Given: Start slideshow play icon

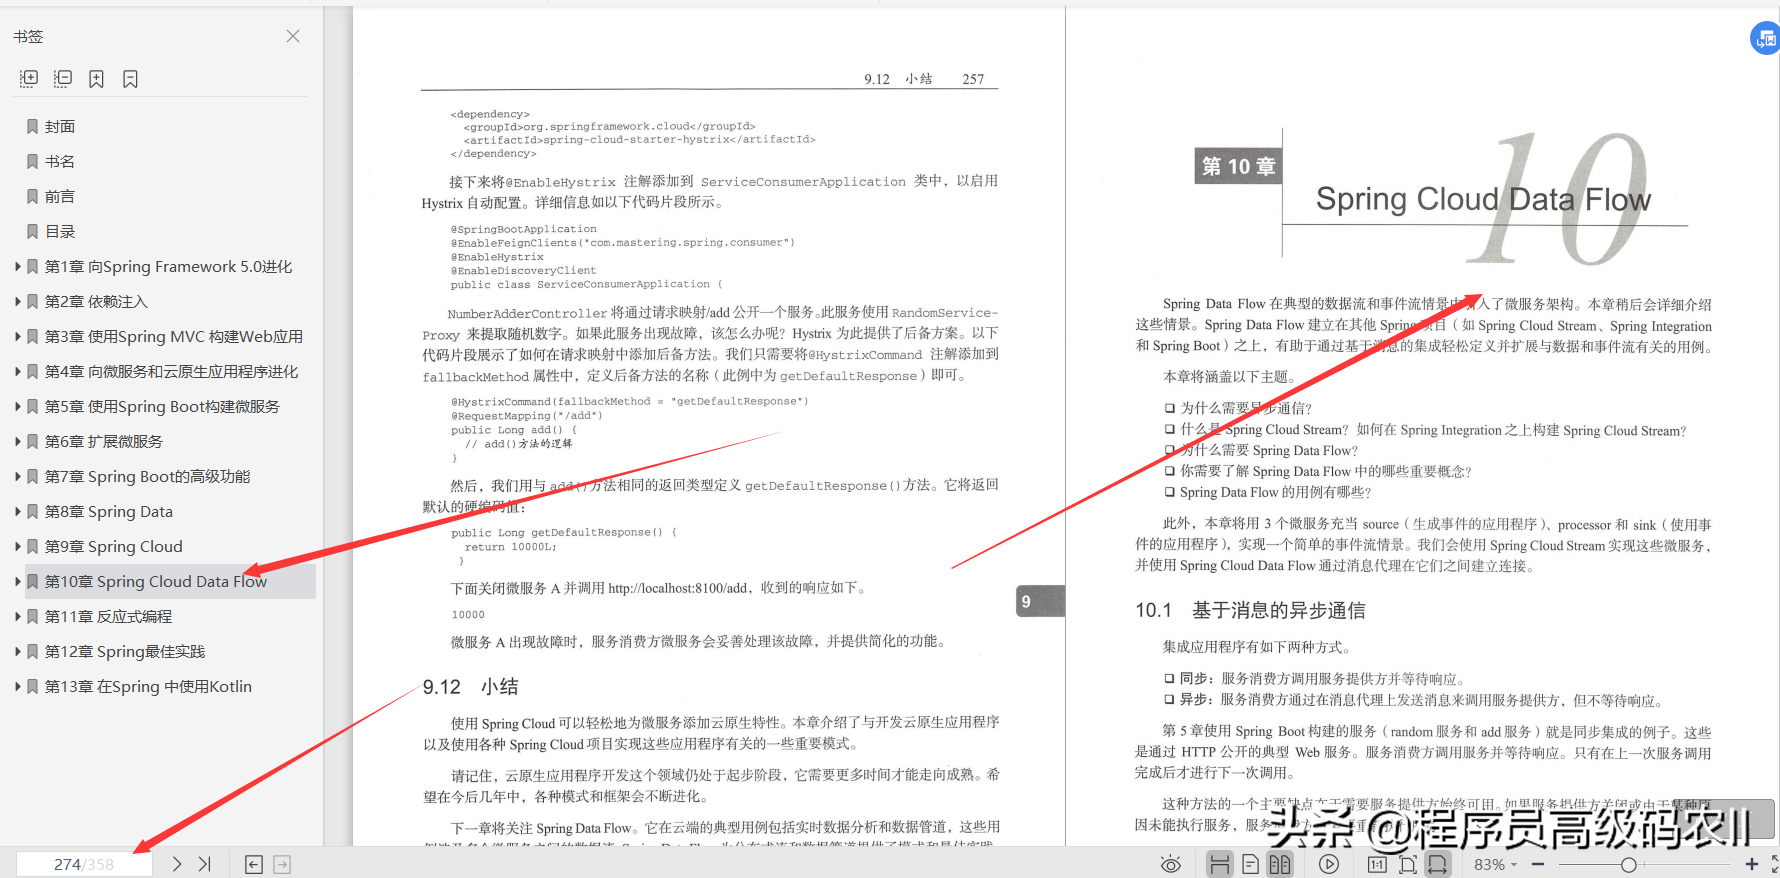Looking at the screenshot, I should click(1329, 864).
